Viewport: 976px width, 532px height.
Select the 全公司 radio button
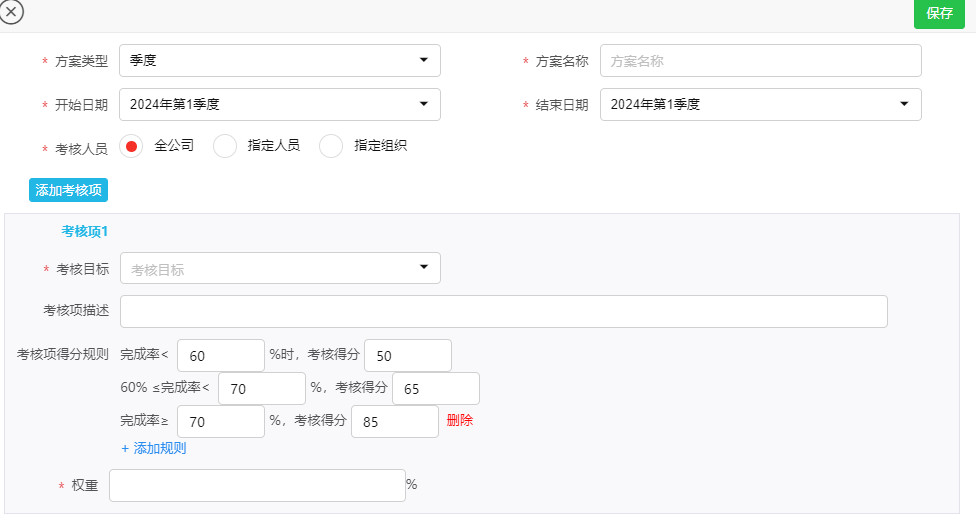pos(131,146)
